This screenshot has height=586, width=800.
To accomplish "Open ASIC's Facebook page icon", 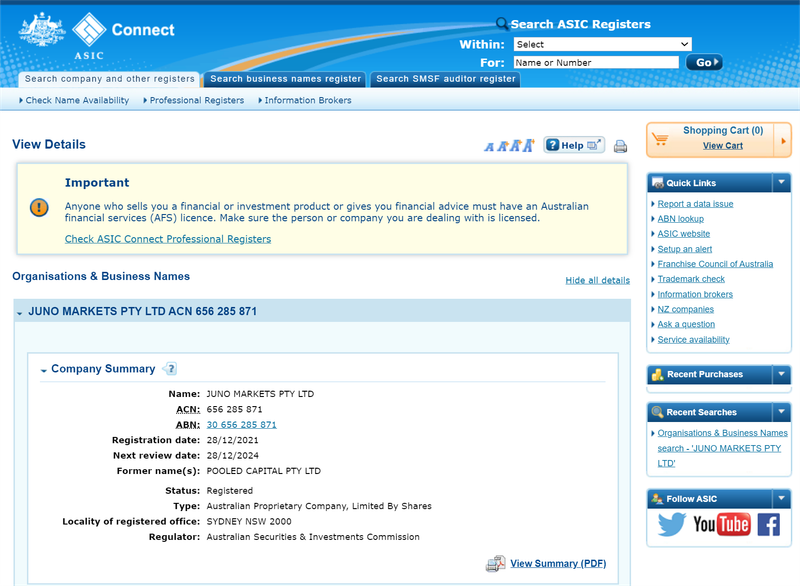I will [x=769, y=524].
